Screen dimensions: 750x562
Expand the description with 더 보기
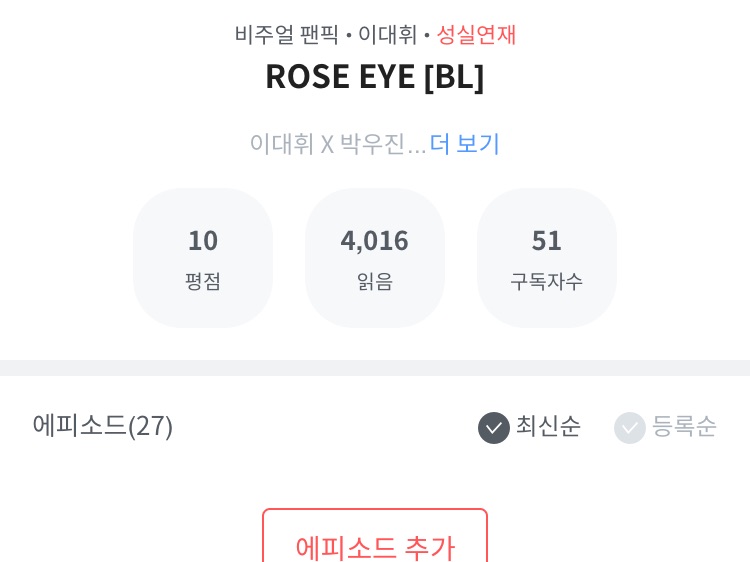[x=464, y=143]
